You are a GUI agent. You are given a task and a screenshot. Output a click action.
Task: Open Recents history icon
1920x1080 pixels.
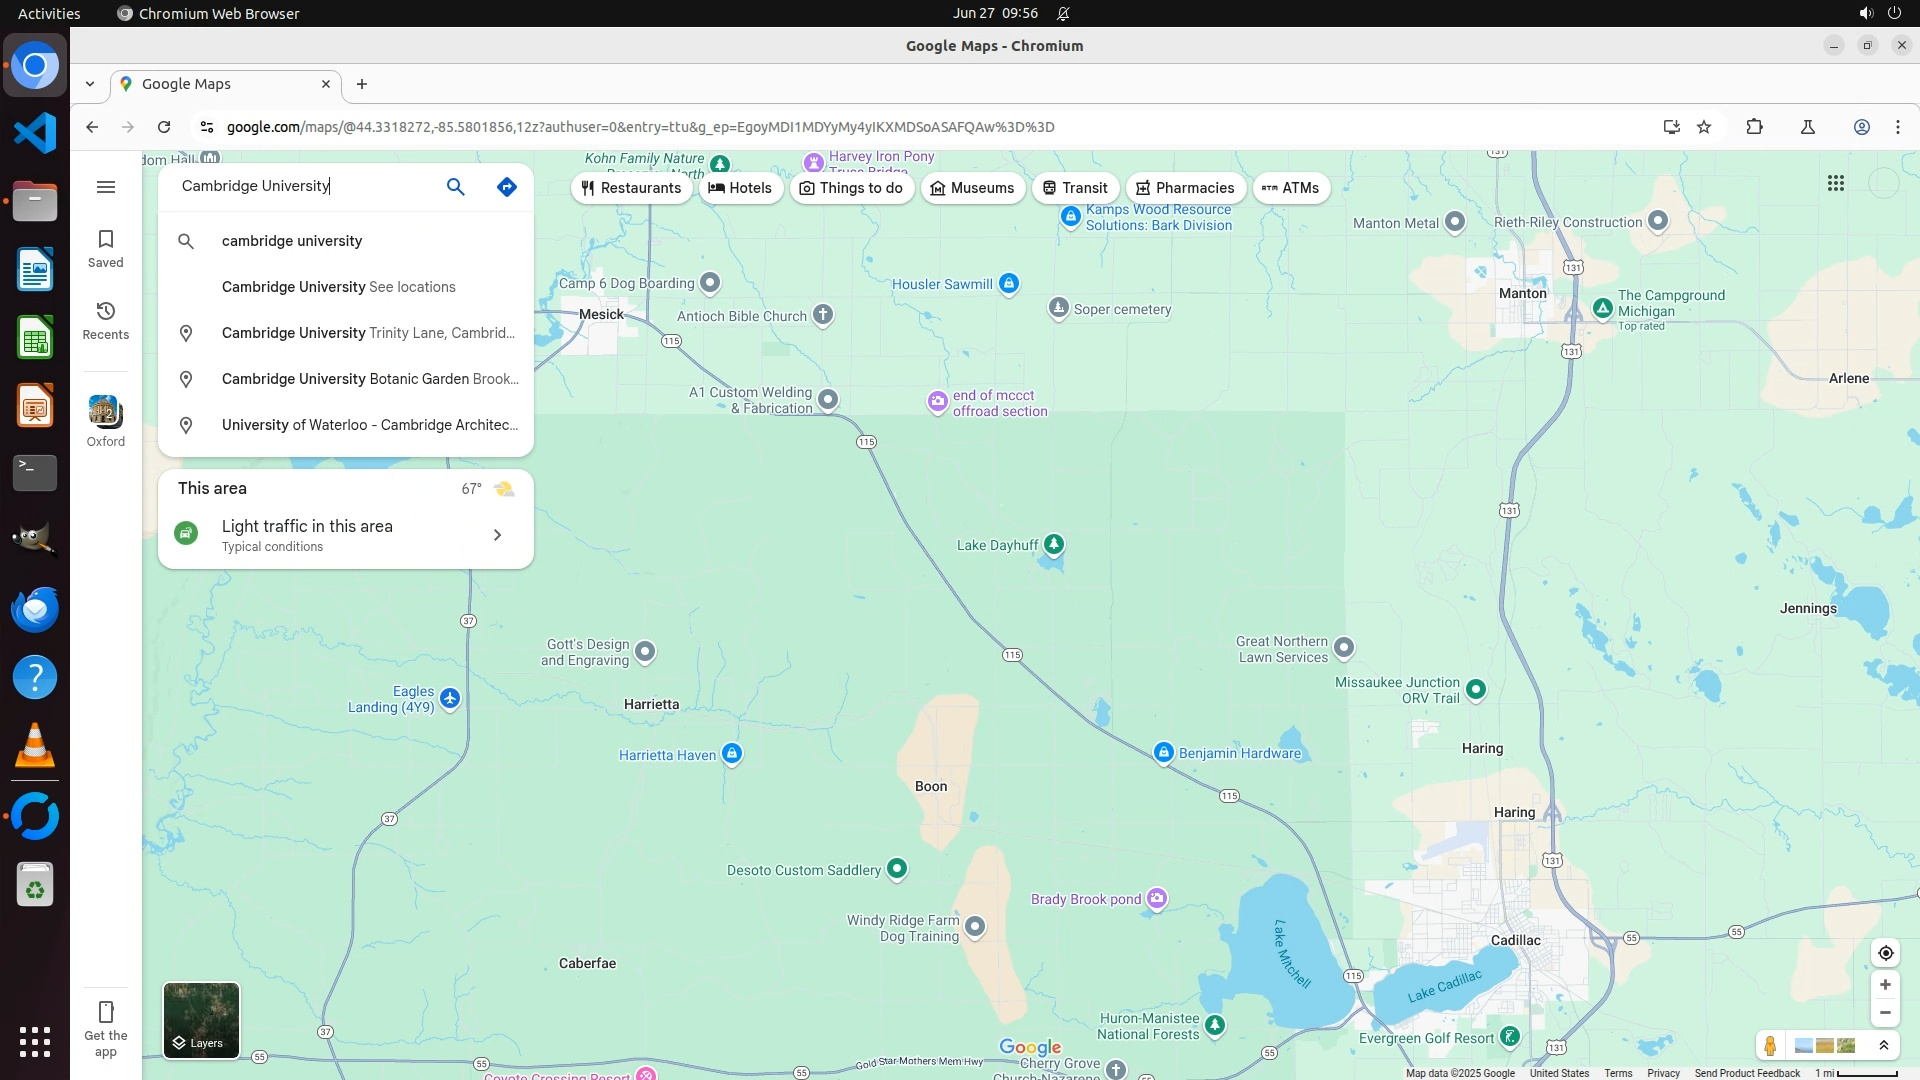pyautogui.click(x=106, y=319)
